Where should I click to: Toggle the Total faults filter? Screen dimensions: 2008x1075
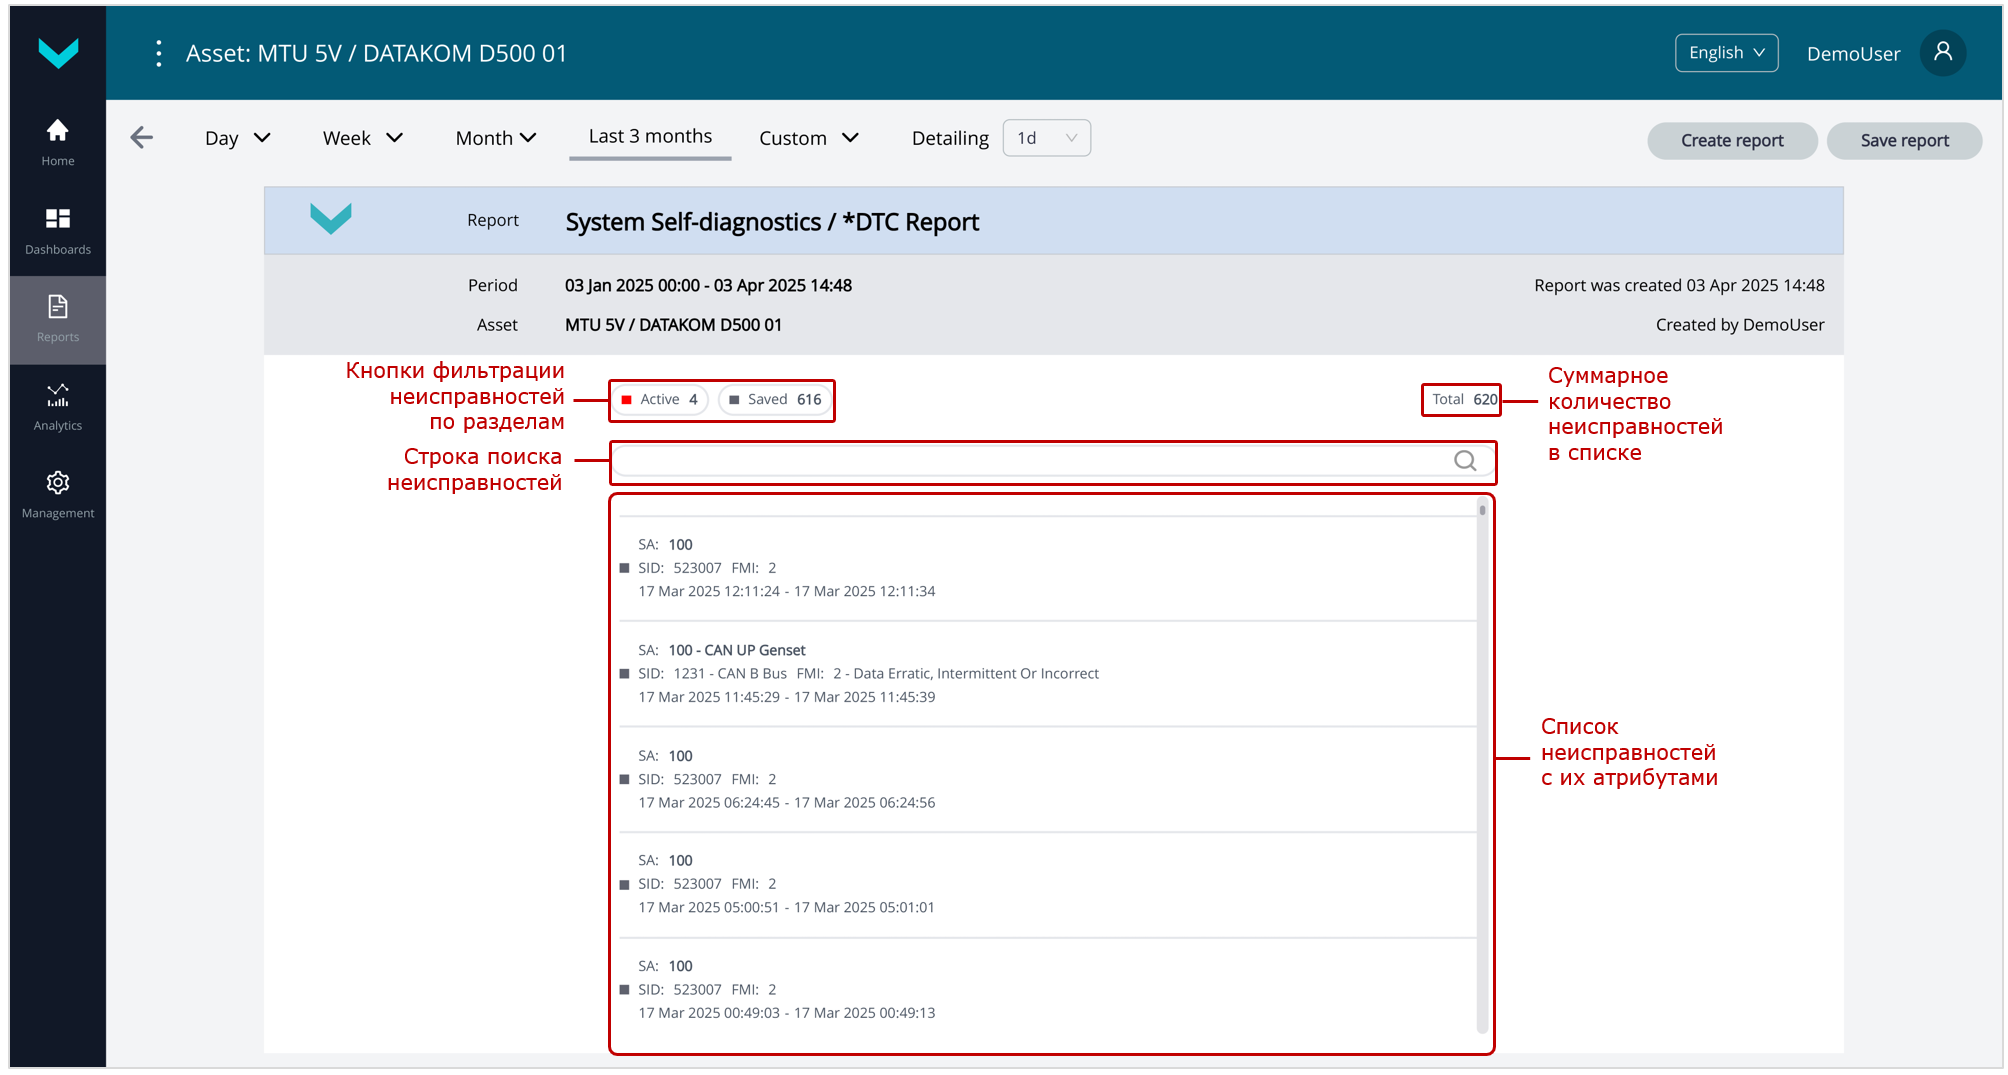pos(1462,400)
